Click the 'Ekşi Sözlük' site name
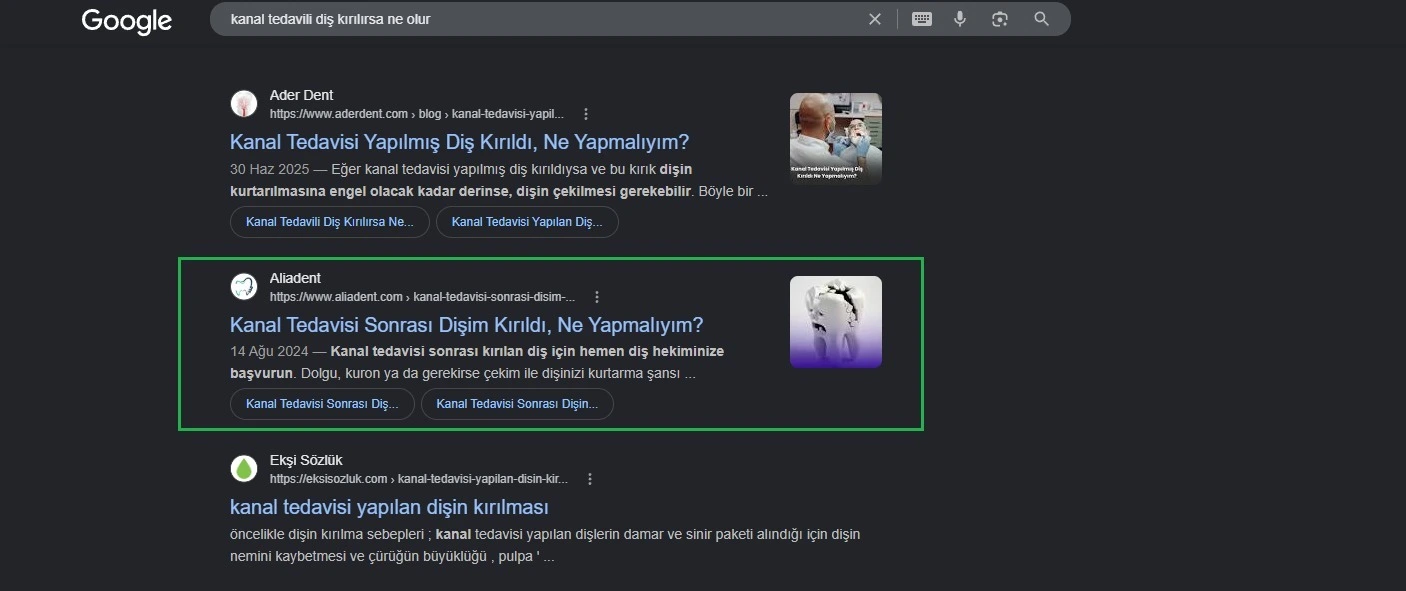 (x=306, y=460)
